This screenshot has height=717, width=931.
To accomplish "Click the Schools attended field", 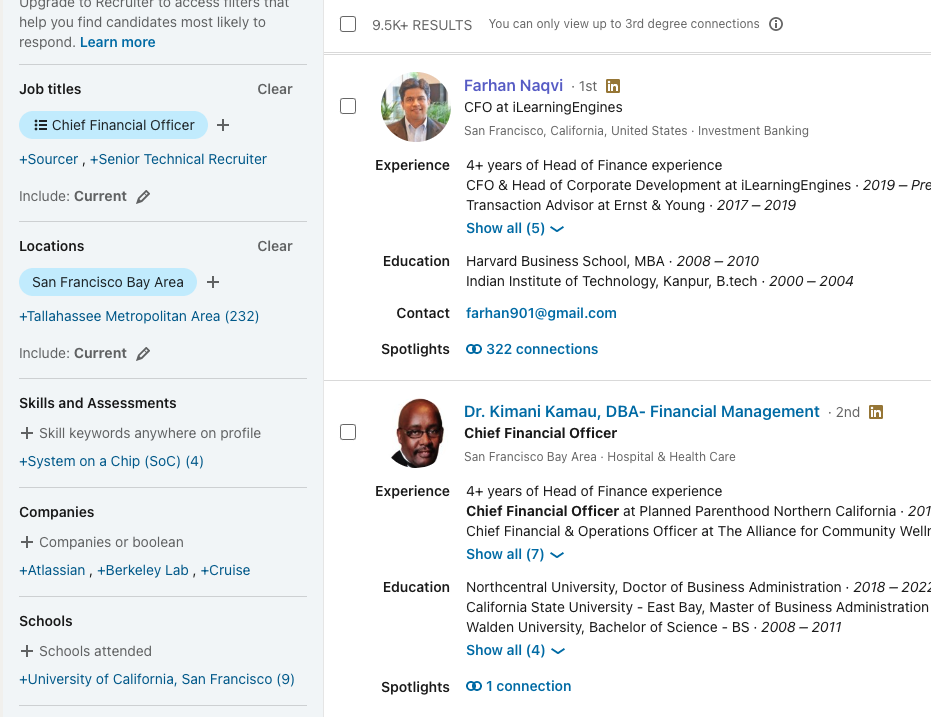I will 95,651.
